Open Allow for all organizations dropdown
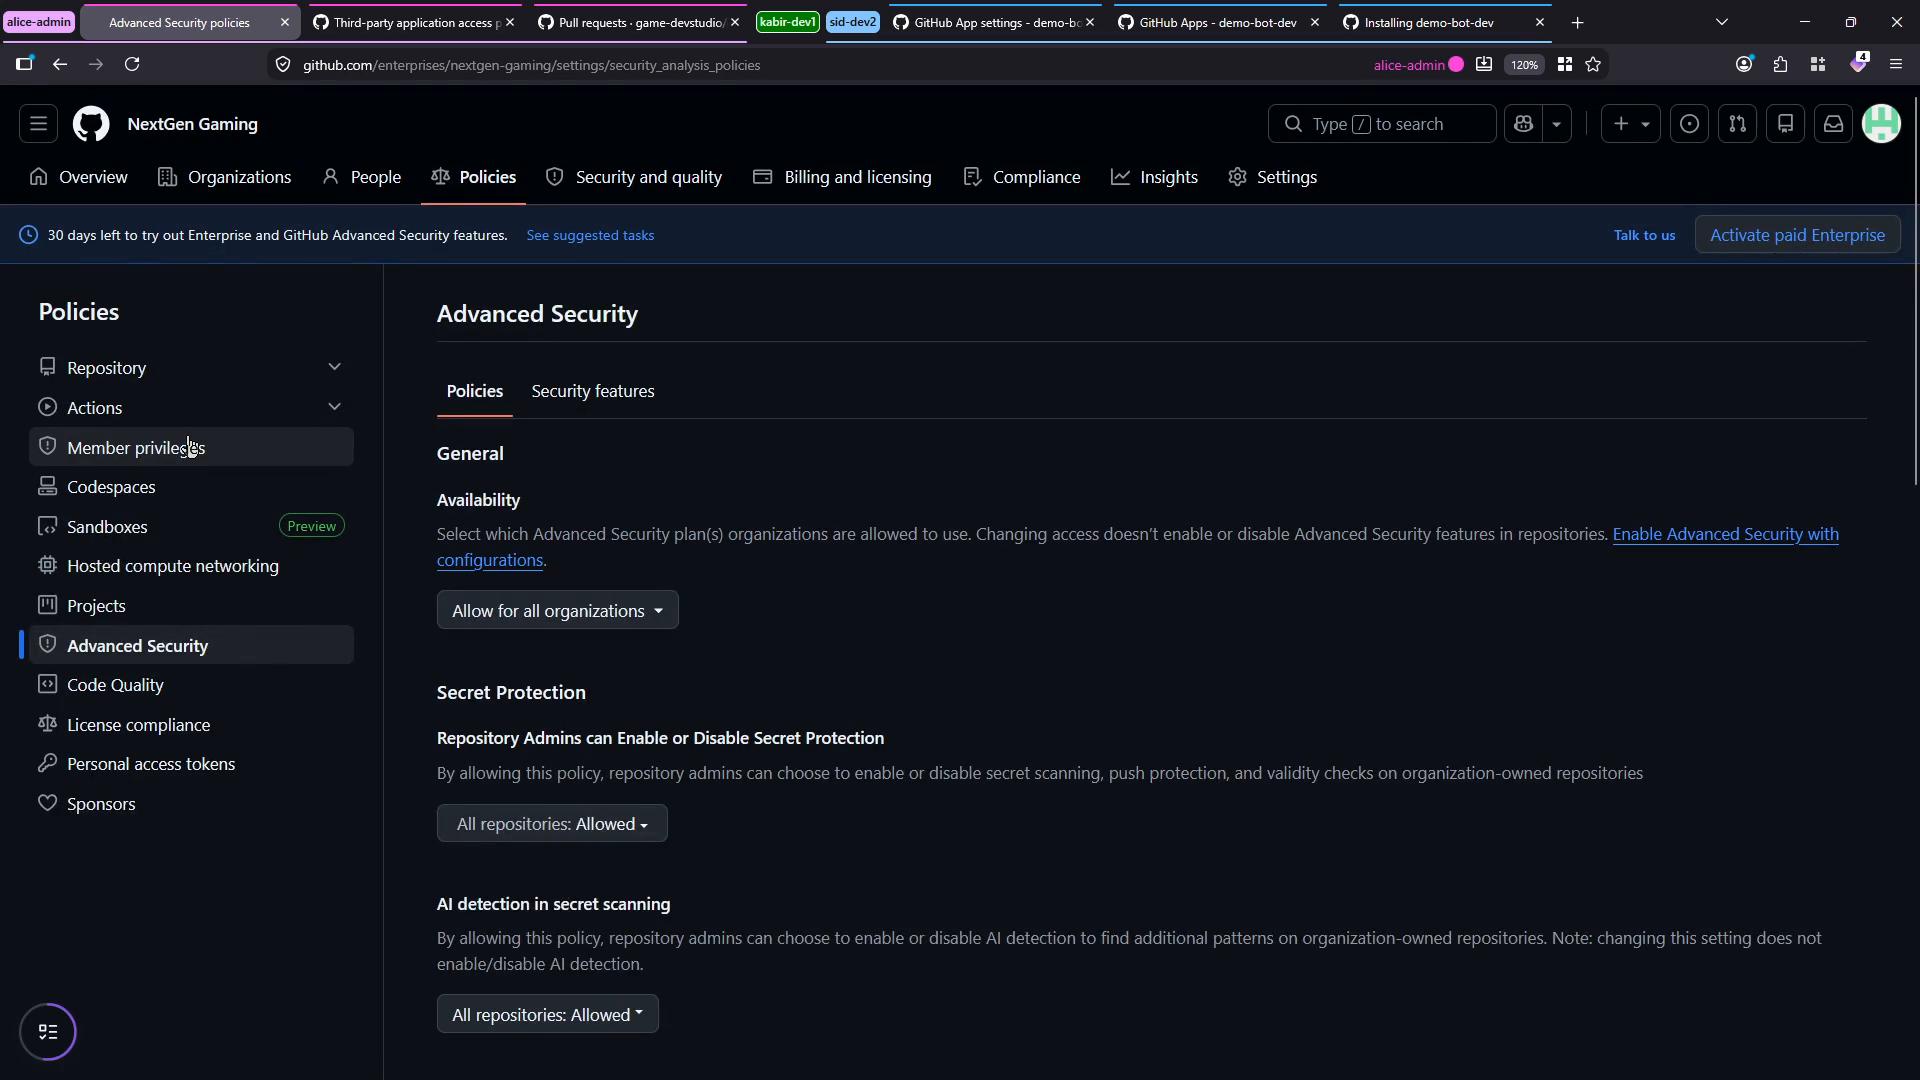1920x1080 pixels. click(x=557, y=611)
